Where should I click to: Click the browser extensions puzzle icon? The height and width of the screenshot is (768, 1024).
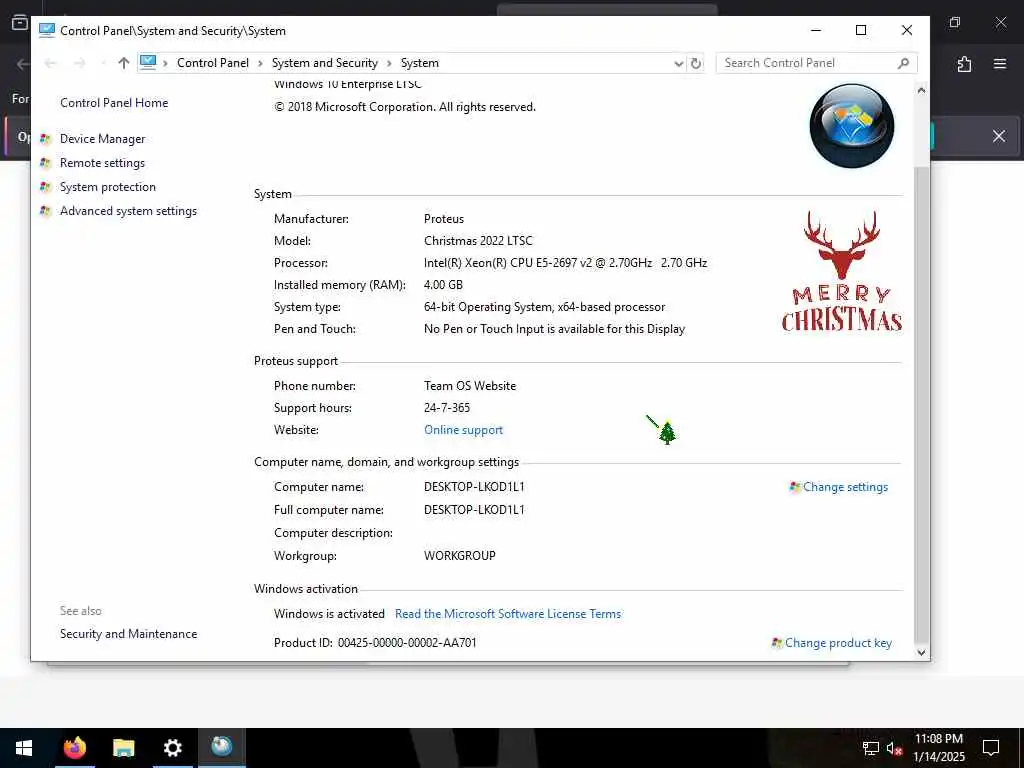pyautogui.click(x=964, y=64)
